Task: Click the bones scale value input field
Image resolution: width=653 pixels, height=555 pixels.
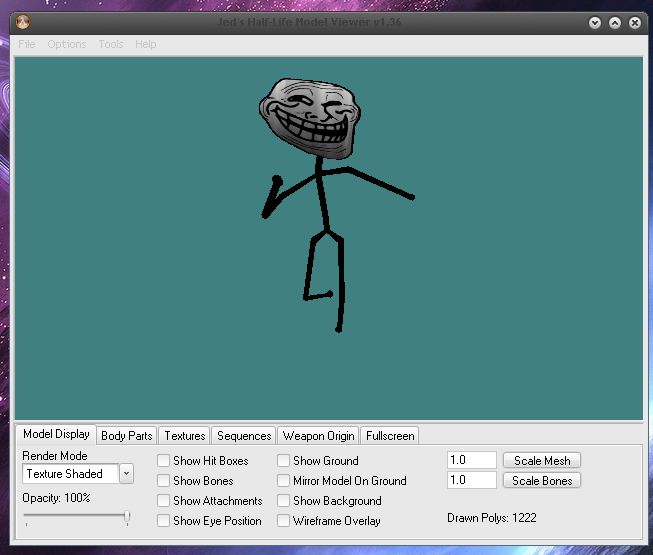Action: coord(472,480)
